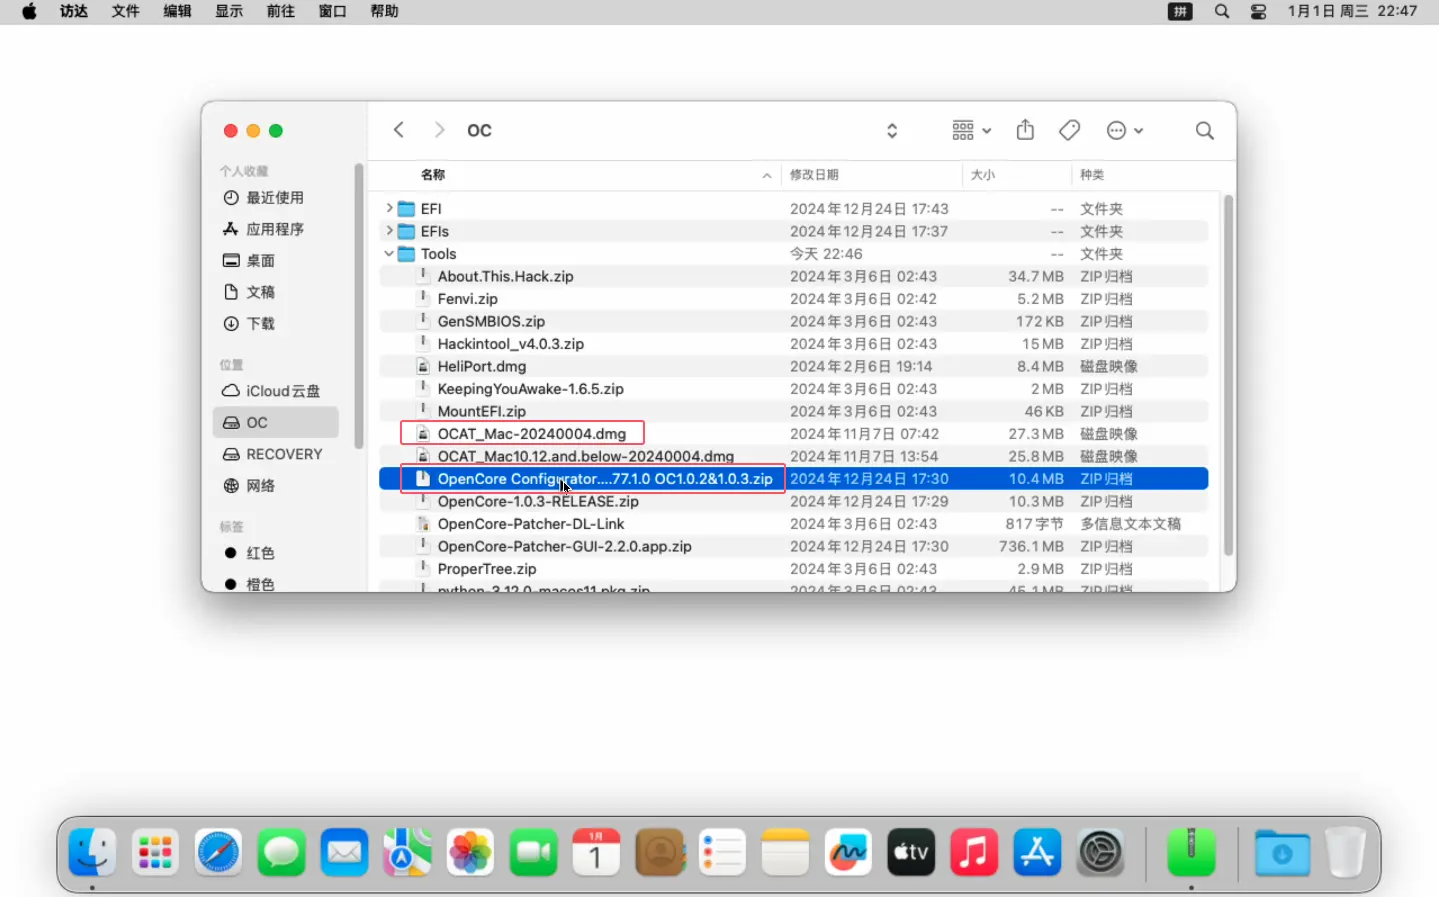Open the Finder search magnifier
The image size is (1439, 897).
1205,130
